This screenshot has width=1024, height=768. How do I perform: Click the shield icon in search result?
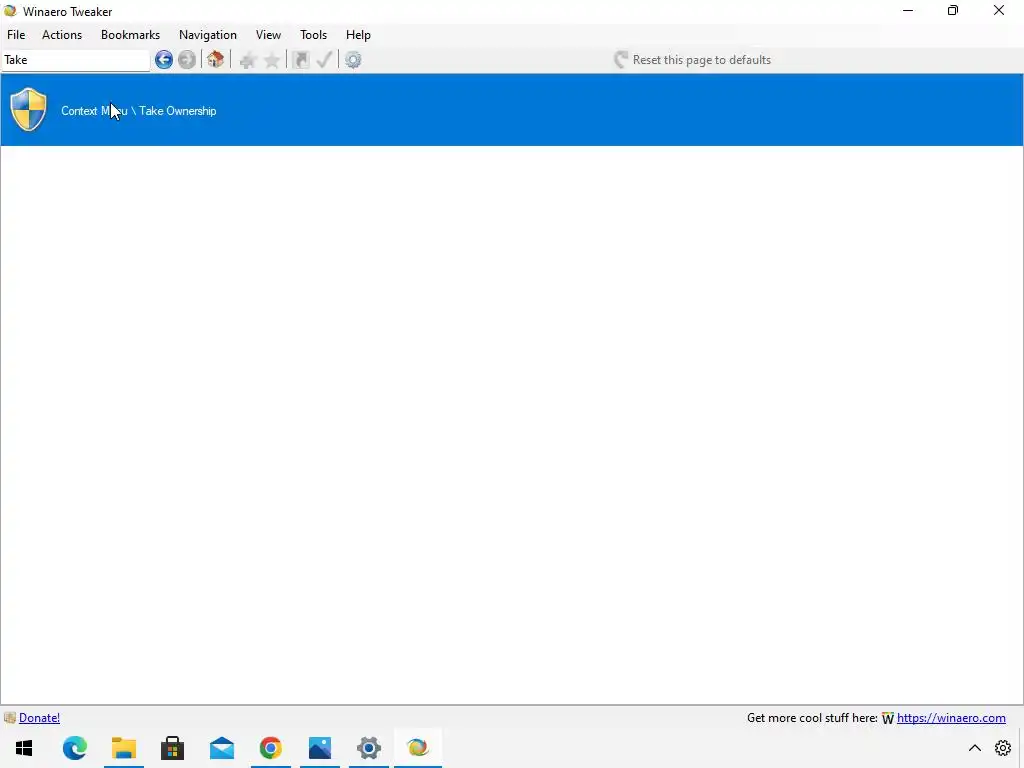[29, 110]
